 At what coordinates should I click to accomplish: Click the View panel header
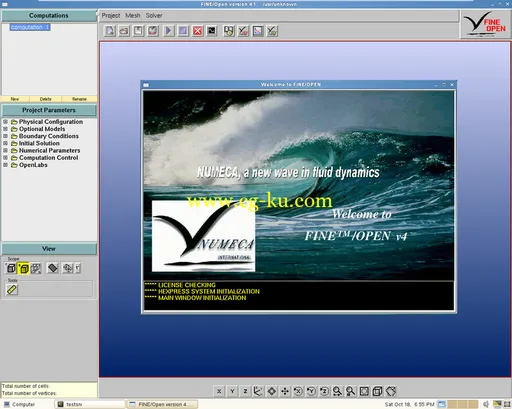pos(49,249)
